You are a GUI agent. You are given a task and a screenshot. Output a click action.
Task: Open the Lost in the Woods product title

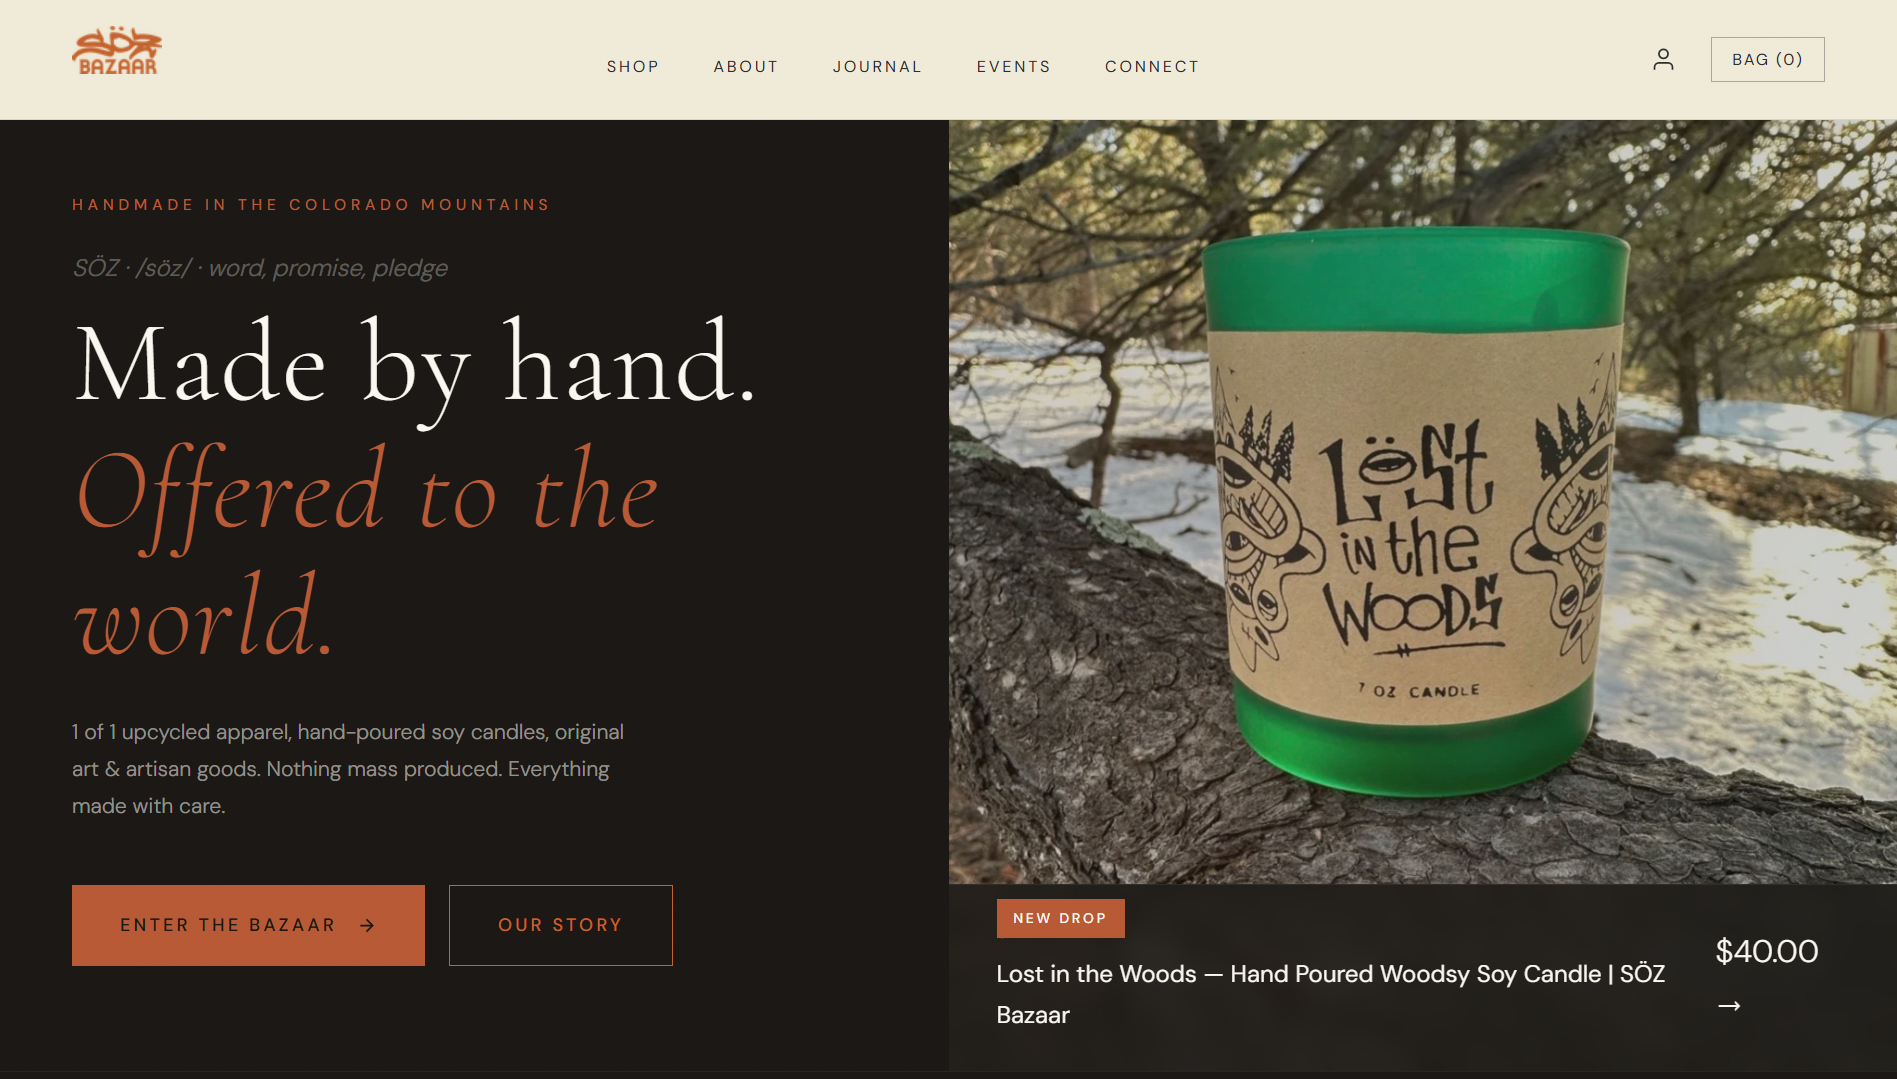(1331, 994)
